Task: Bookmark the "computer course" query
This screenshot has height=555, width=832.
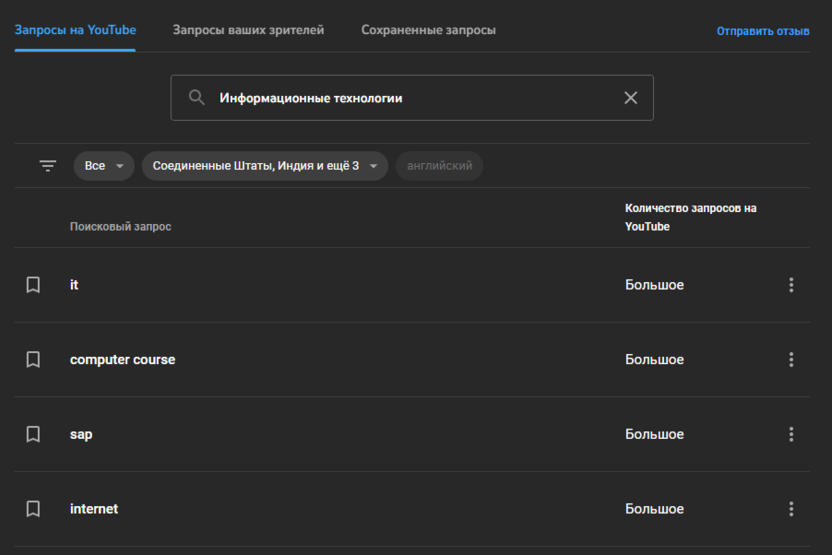Action: click(33, 360)
